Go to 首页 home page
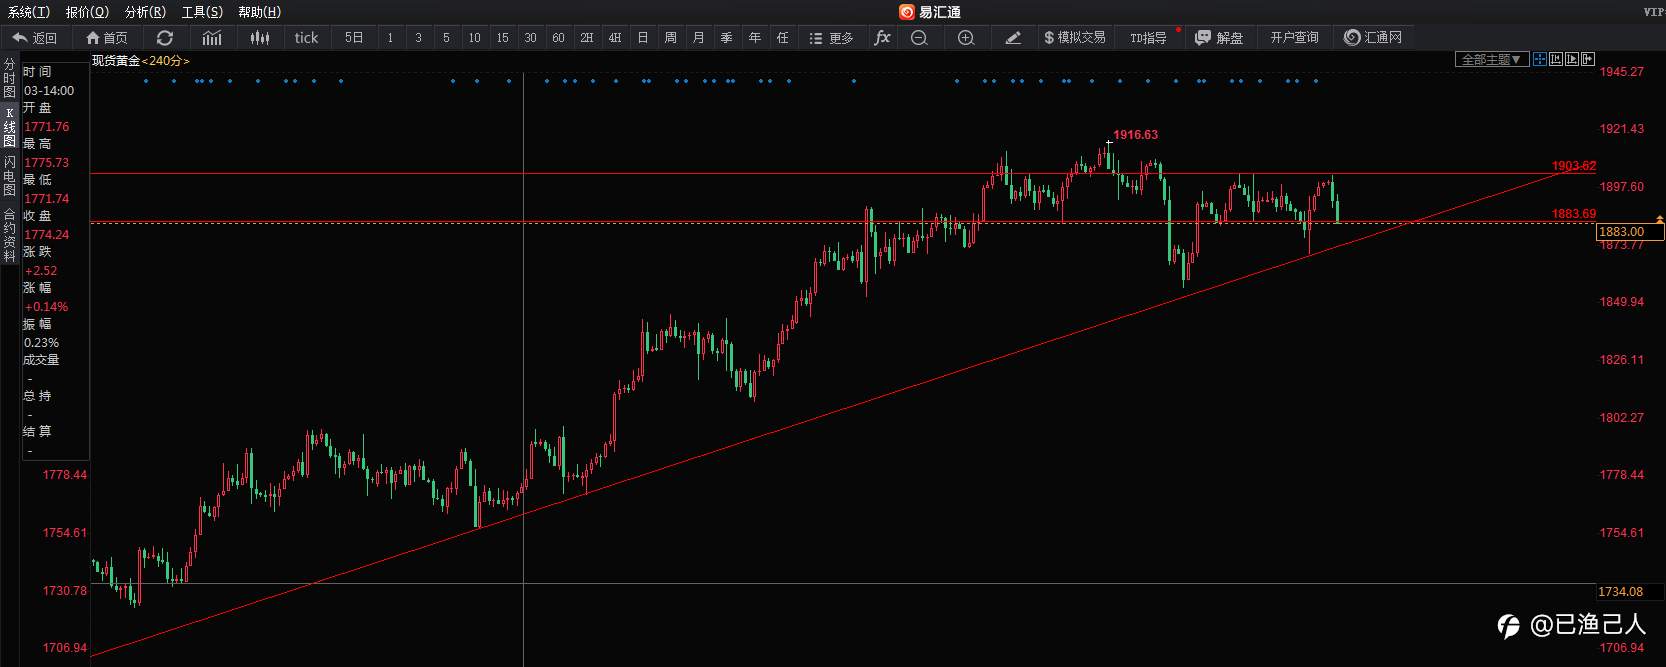1666x667 pixels. [x=107, y=37]
